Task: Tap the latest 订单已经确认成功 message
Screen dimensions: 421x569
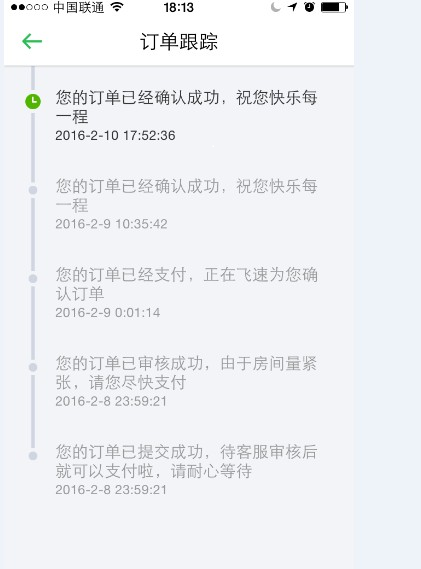Action: [x=187, y=107]
